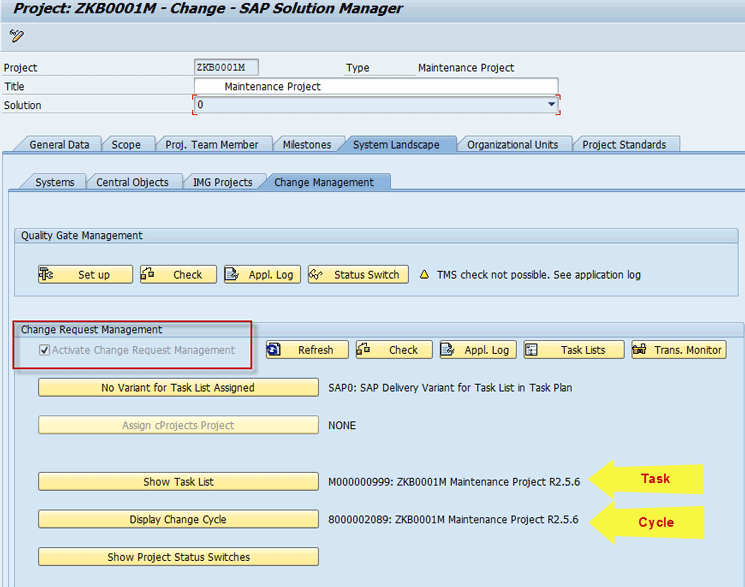The width and height of the screenshot is (745, 587).
Task: Click the Change Request Management Check icon
Action: (363, 349)
